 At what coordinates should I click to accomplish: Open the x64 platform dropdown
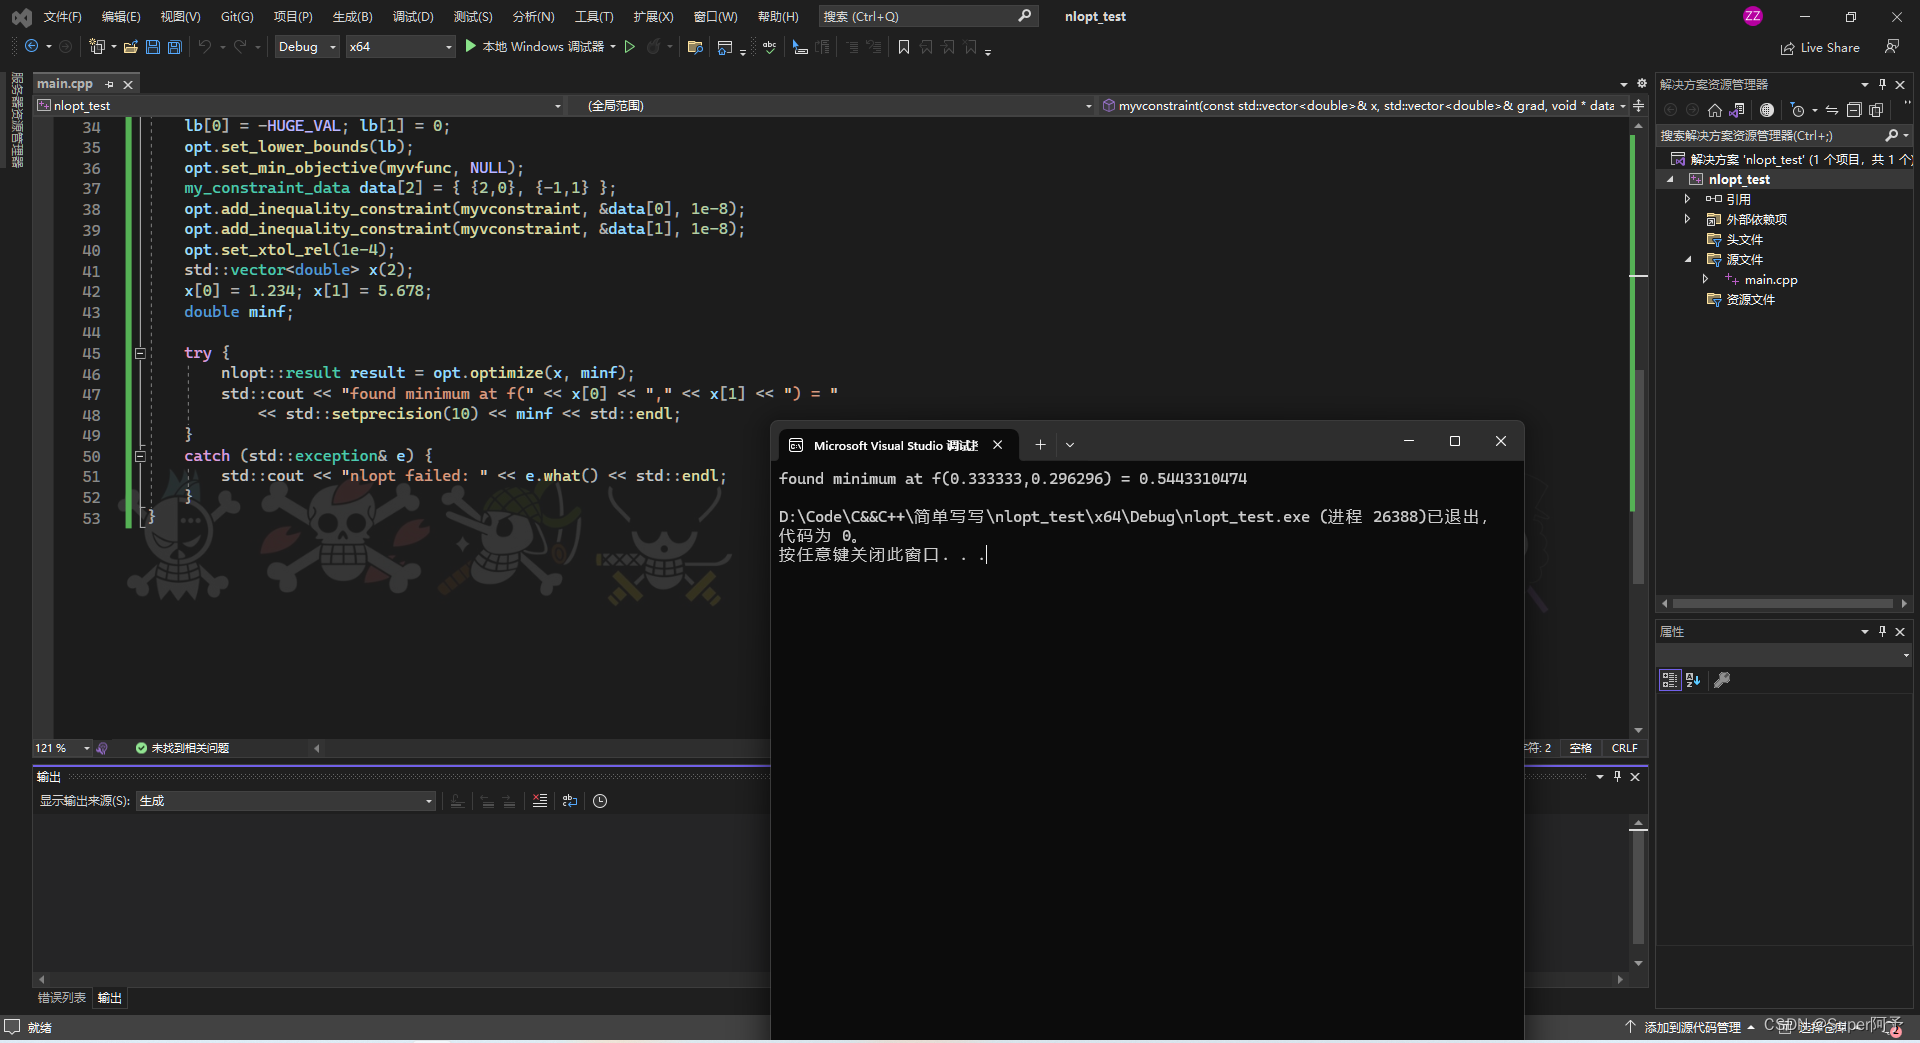[399, 47]
